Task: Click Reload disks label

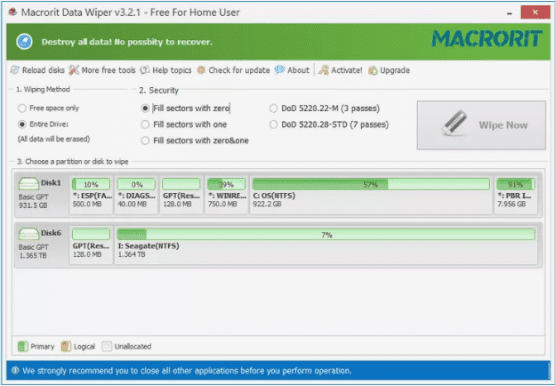Action: click(x=43, y=70)
